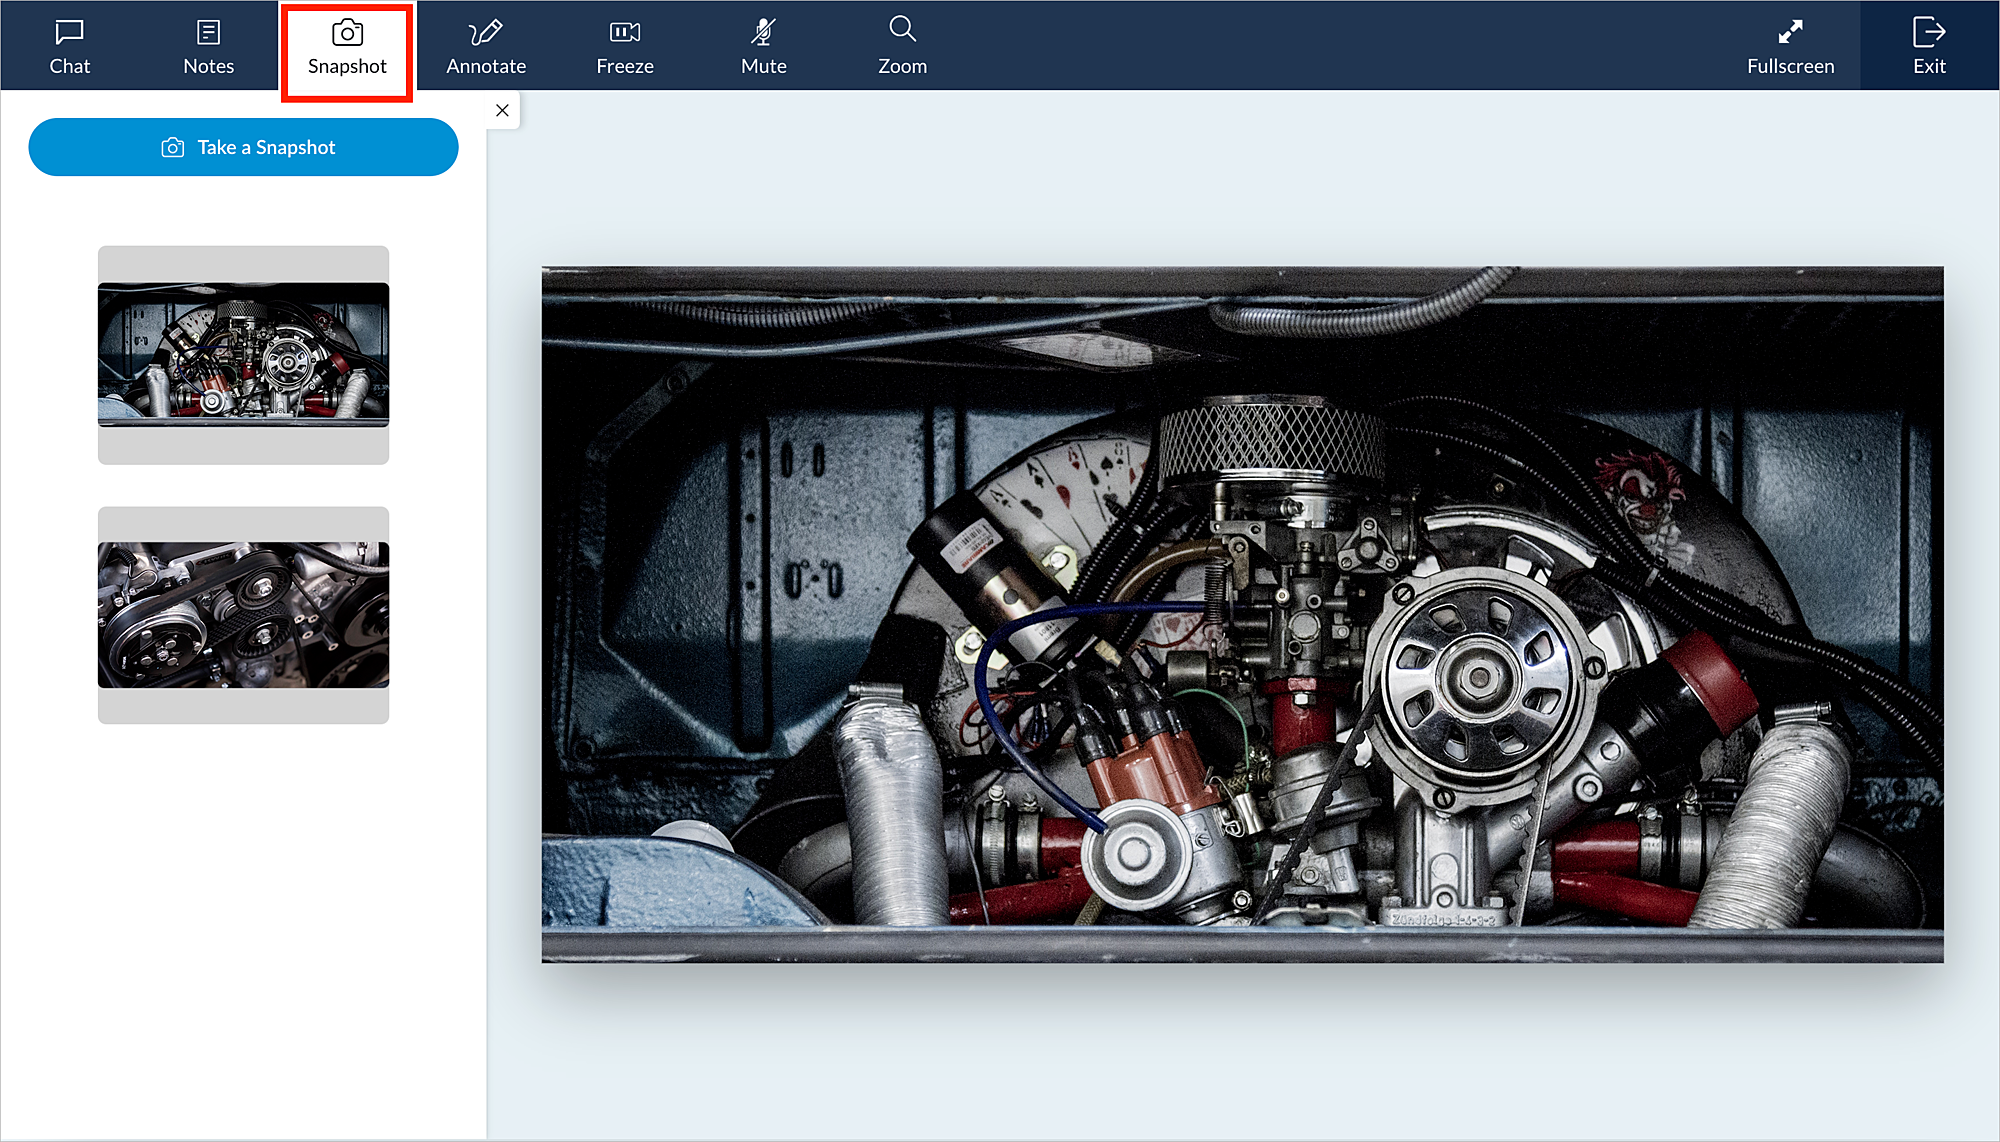Open the Notes panel icon

pos(208,32)
